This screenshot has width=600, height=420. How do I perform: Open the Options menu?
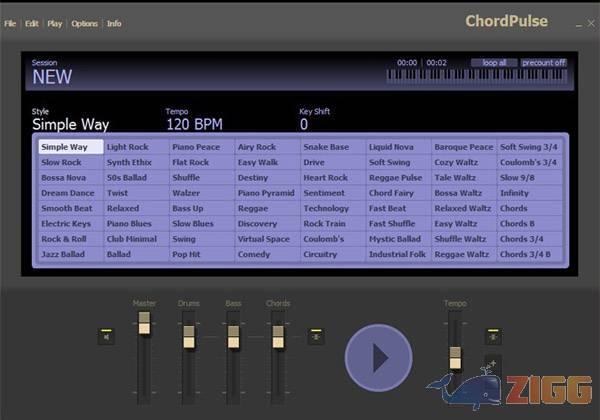[x=85, y=23]
